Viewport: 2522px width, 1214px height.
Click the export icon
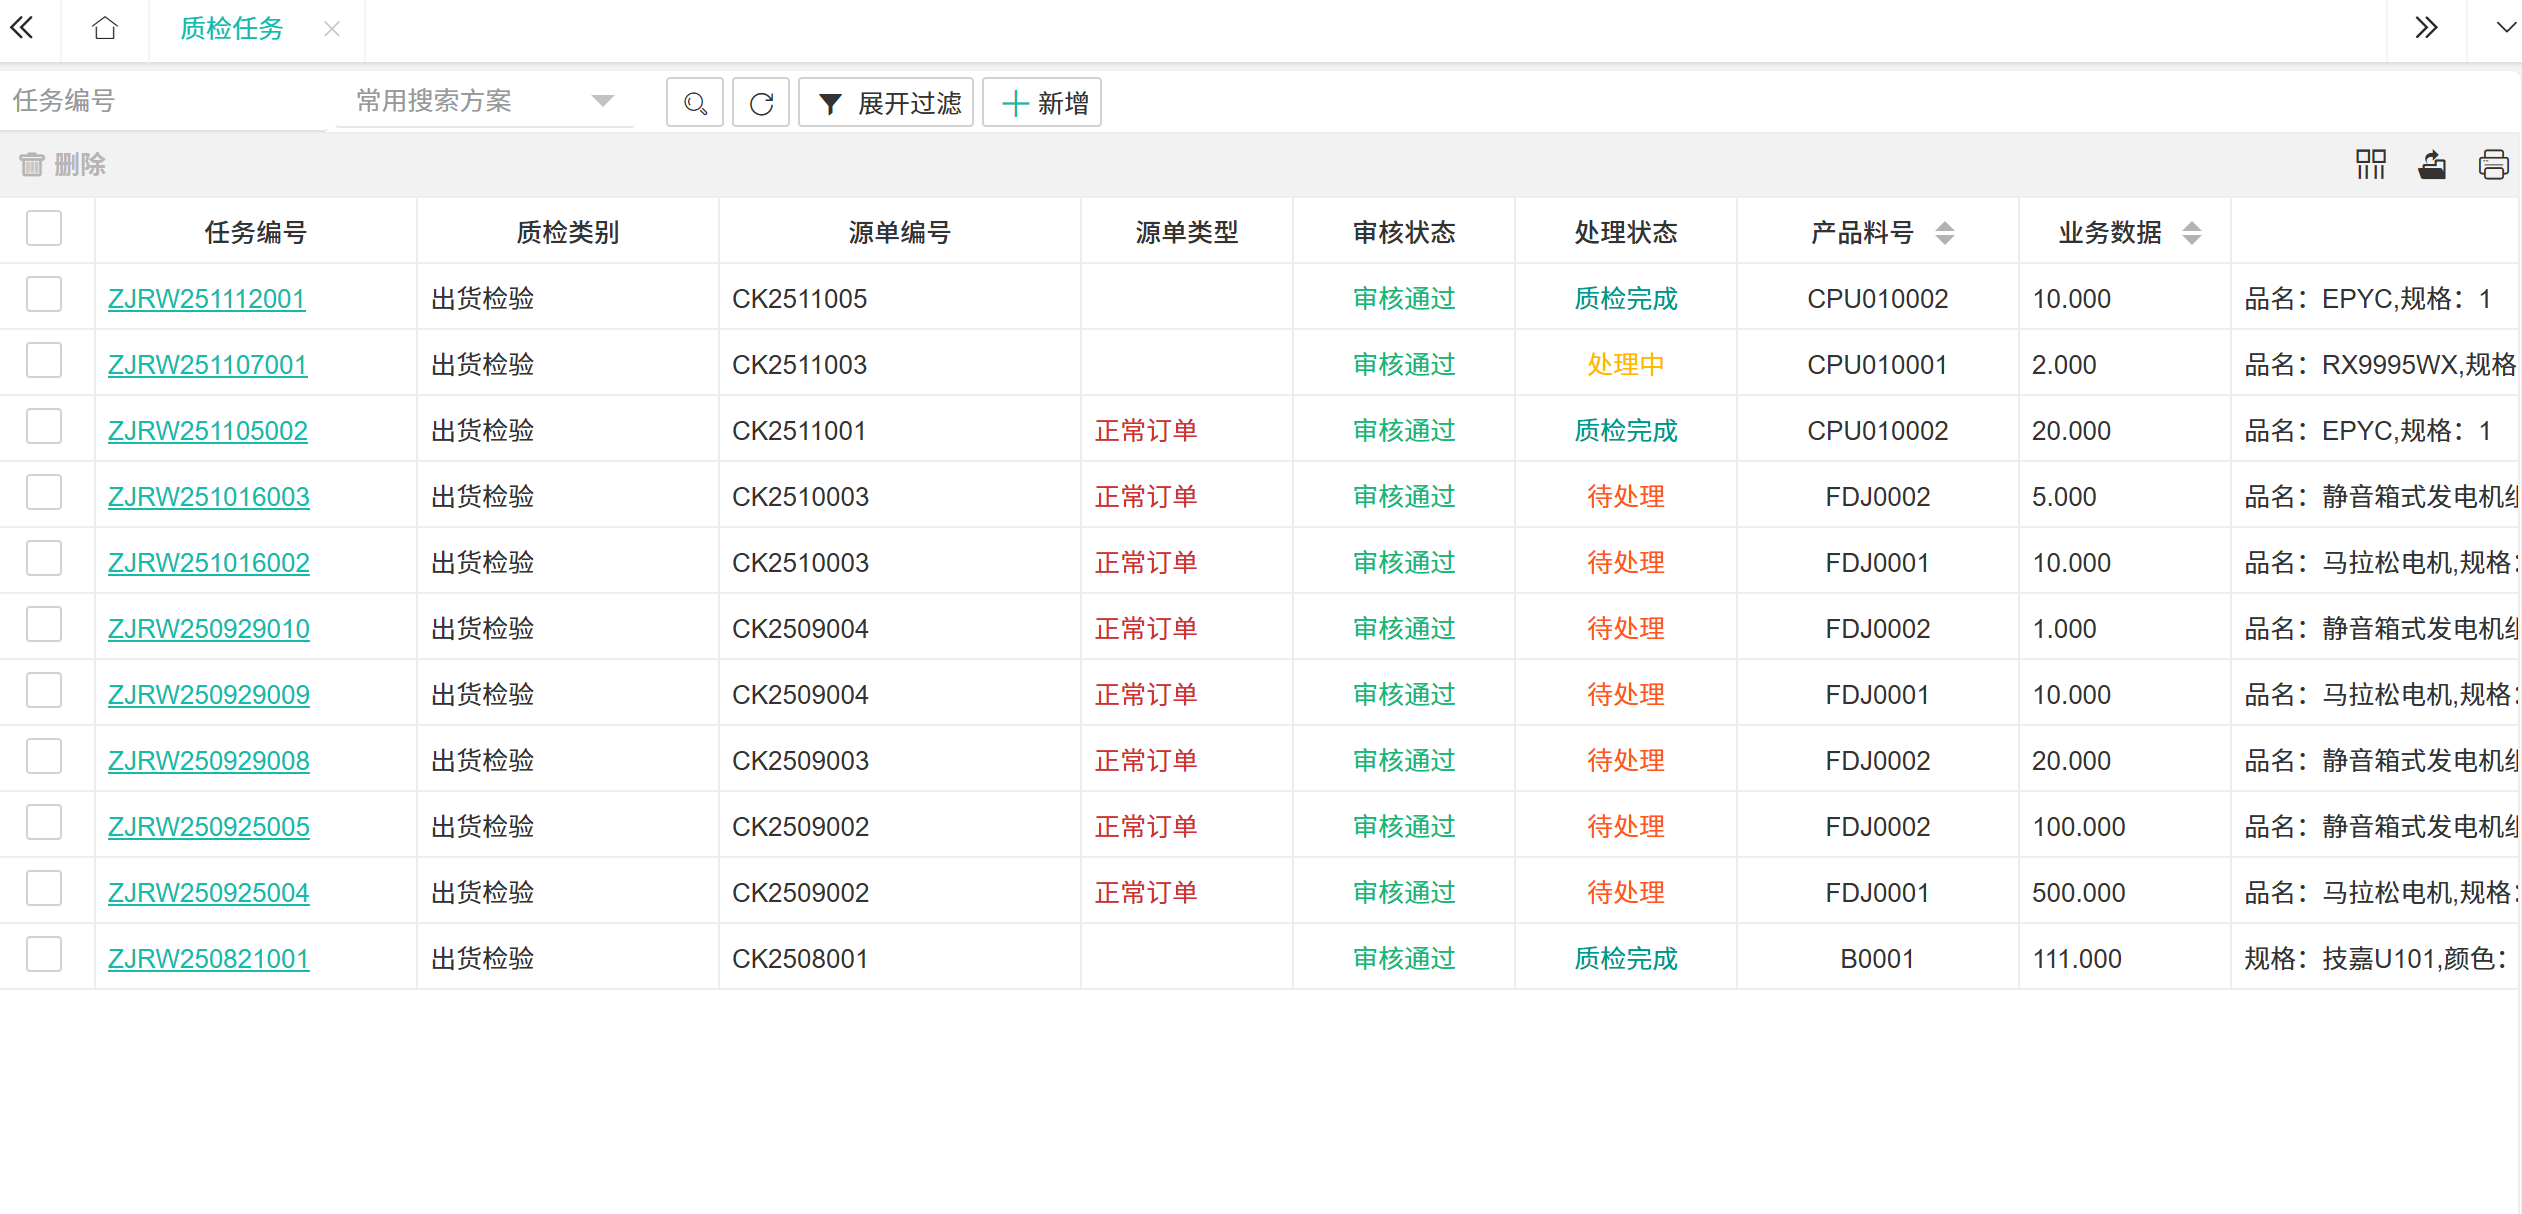point(2432,165)
